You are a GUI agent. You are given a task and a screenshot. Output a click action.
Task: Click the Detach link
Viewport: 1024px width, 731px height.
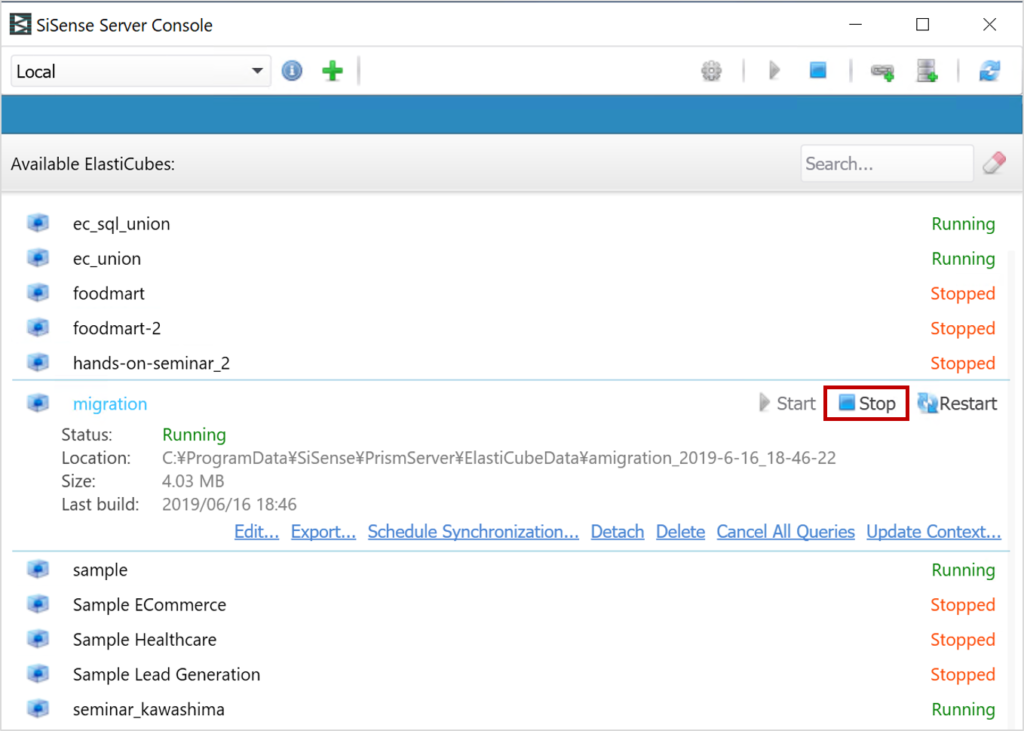point(617,532)
